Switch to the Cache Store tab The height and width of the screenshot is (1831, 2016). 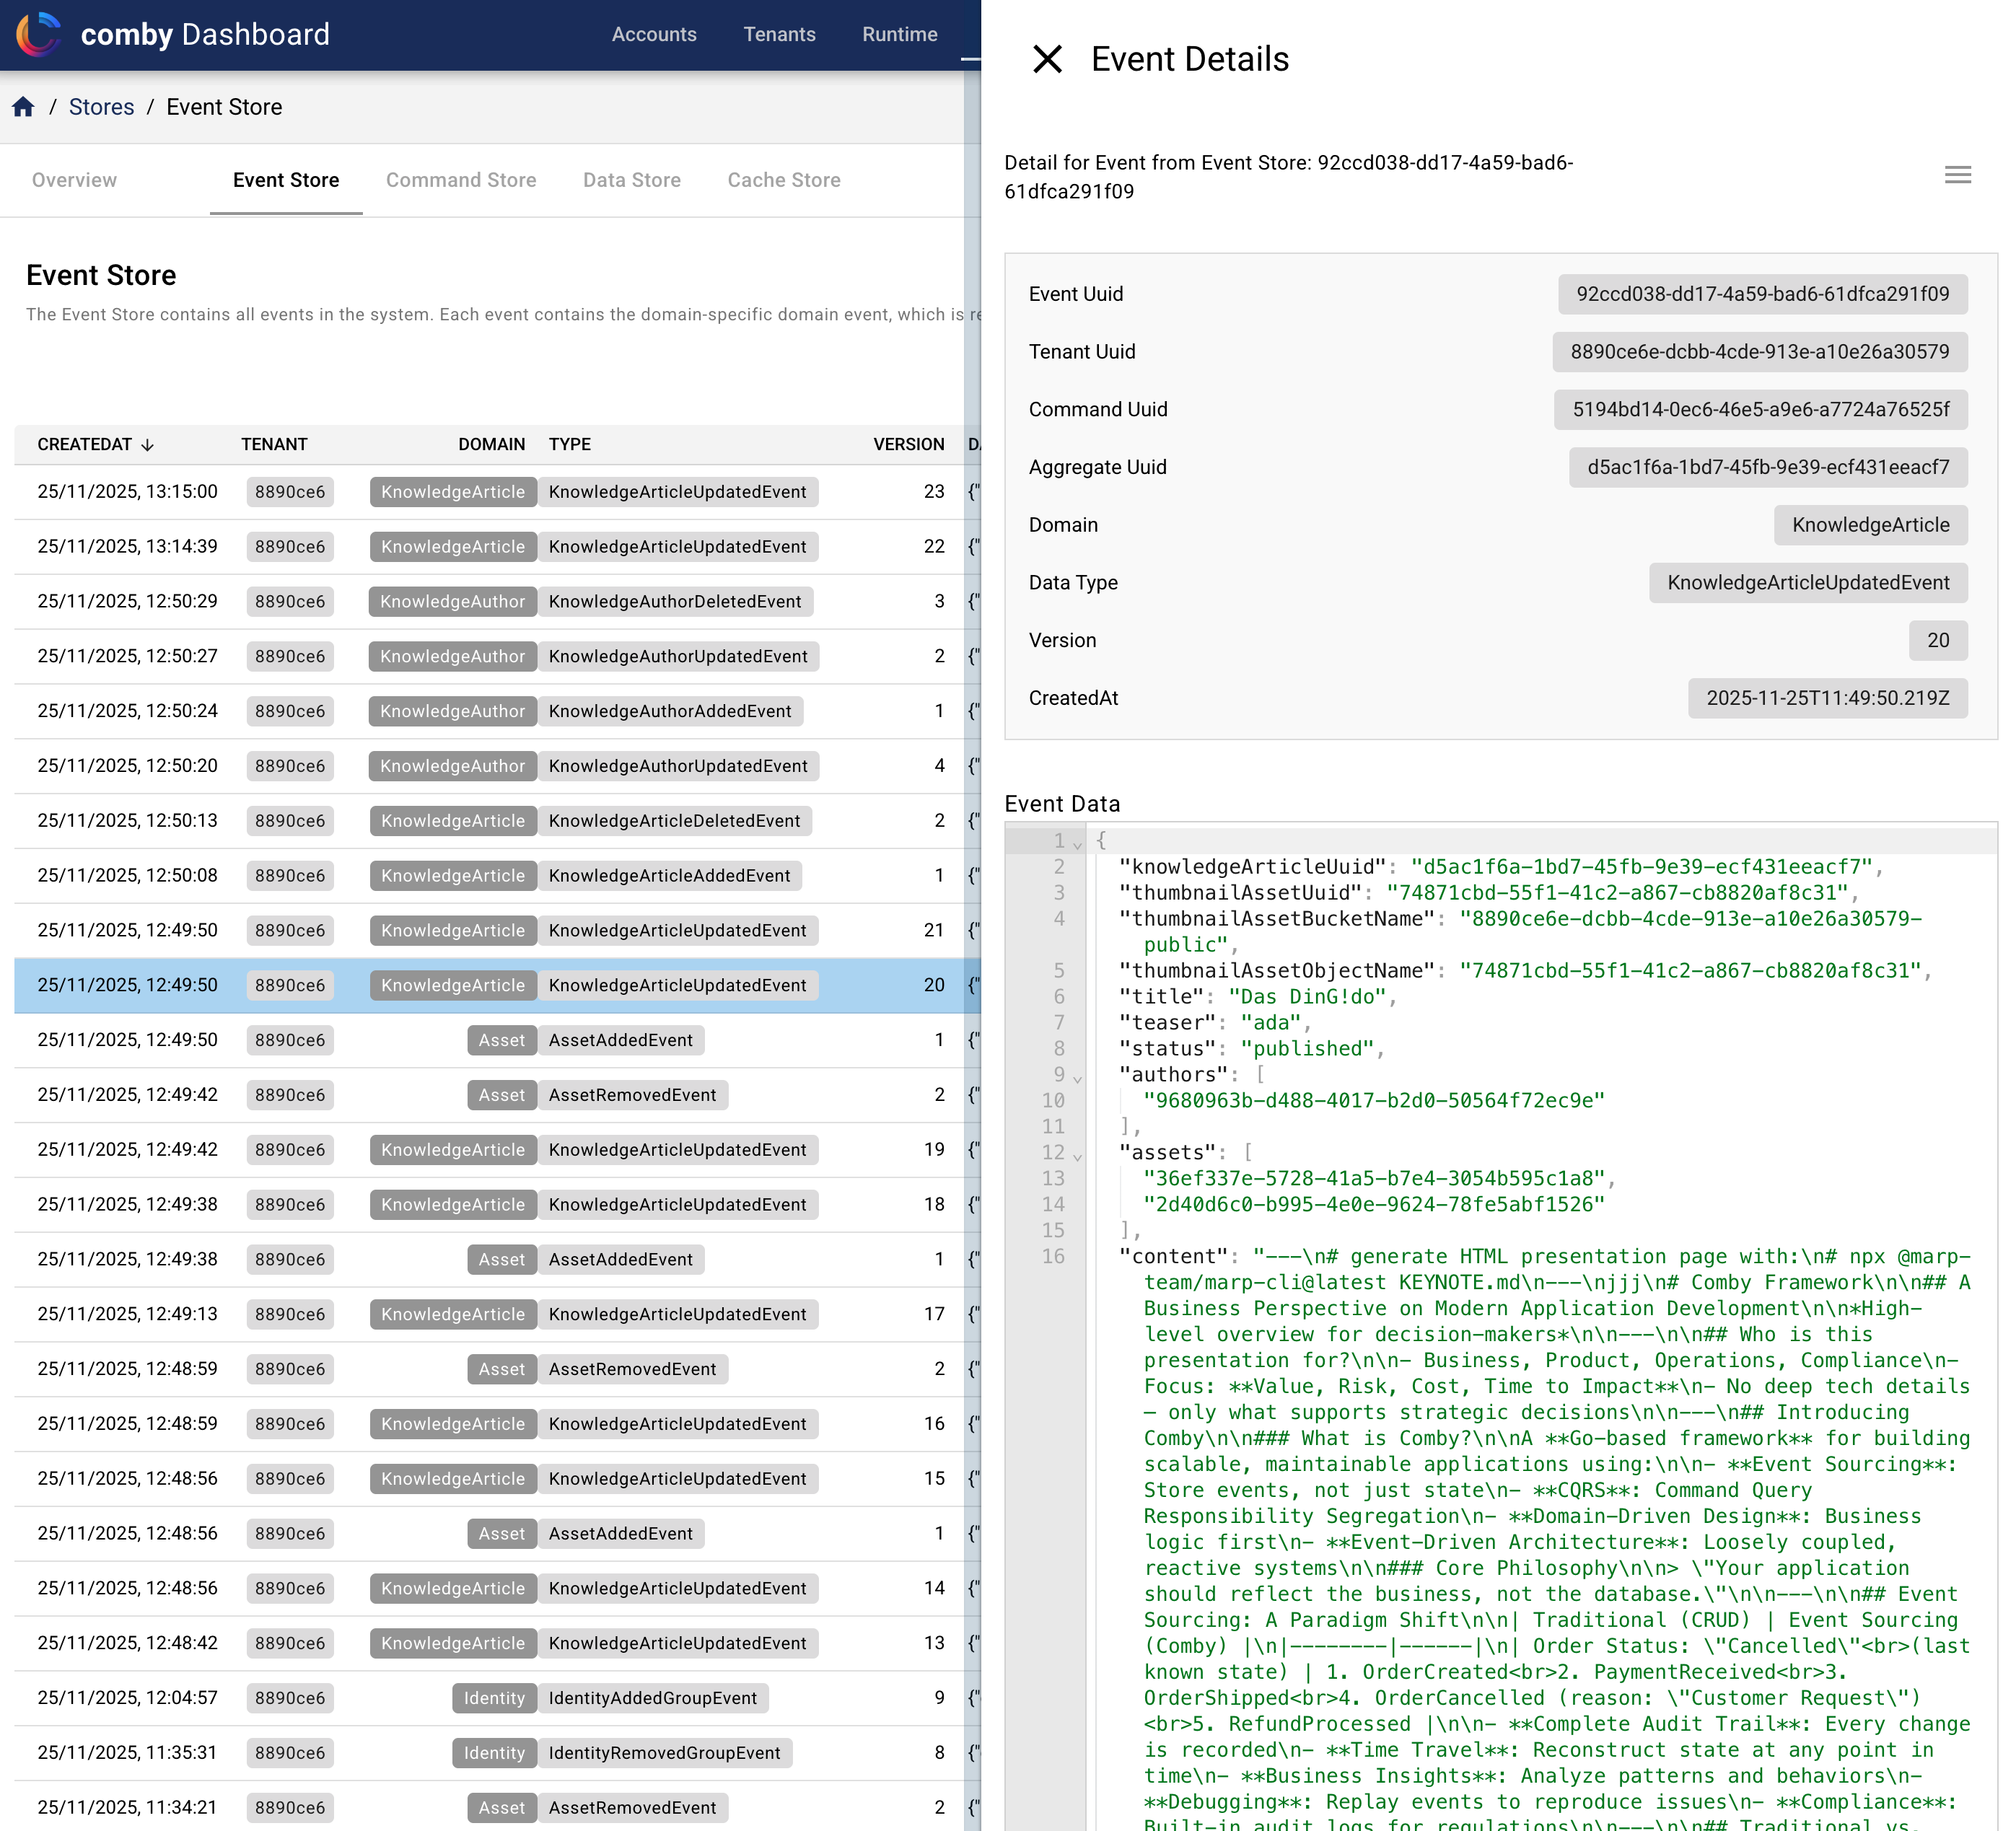[784, 180]
